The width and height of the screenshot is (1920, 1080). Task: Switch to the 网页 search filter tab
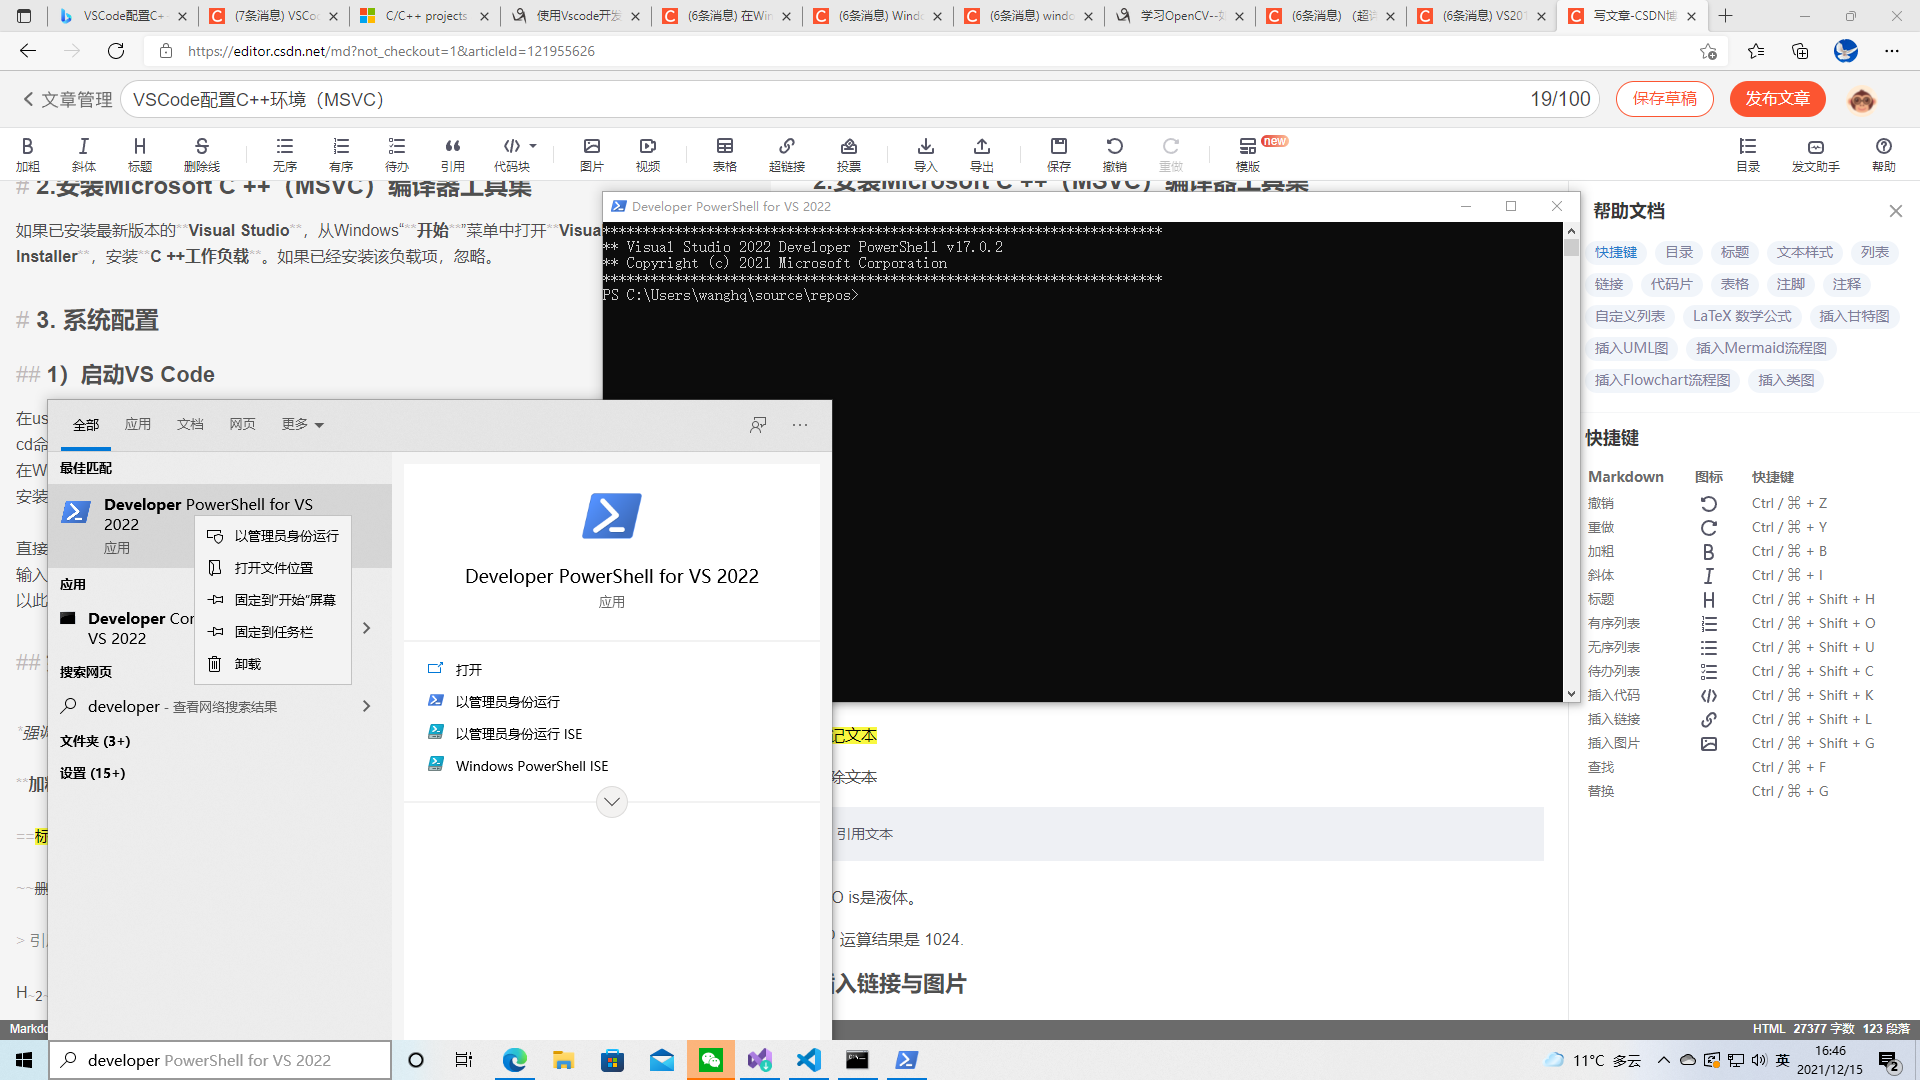242,425
